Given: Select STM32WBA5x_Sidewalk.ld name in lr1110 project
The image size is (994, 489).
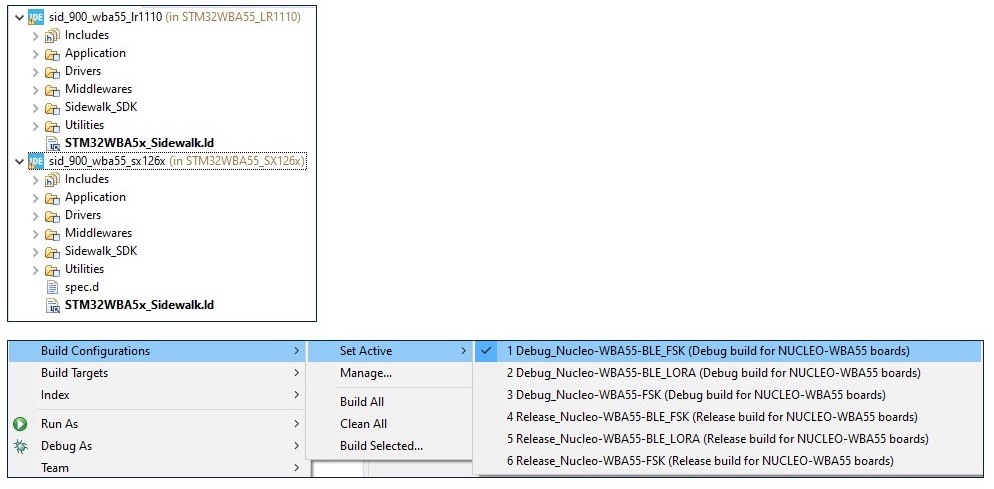Looking at the screenshot, I should point(139,143).
